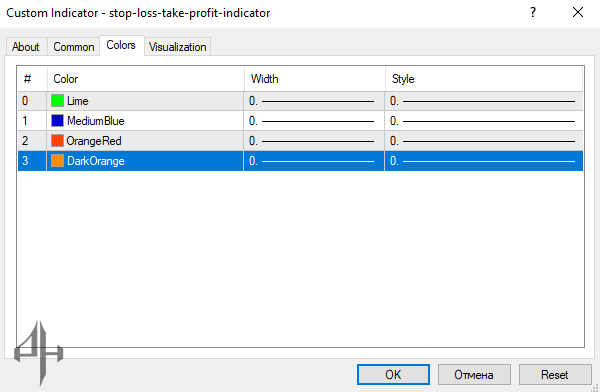Open width dropdown for MediumBlue row
The image size is (600, 392).
tap(314, 121)
